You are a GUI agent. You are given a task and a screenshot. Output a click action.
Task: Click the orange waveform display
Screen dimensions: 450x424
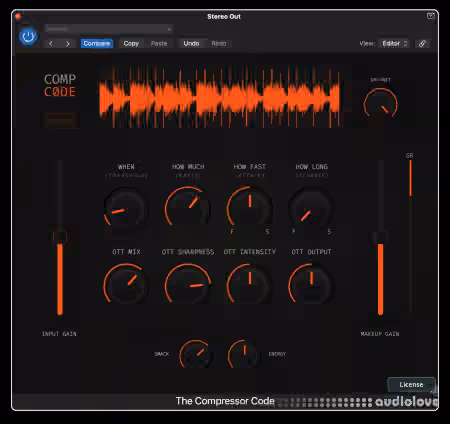220,97
